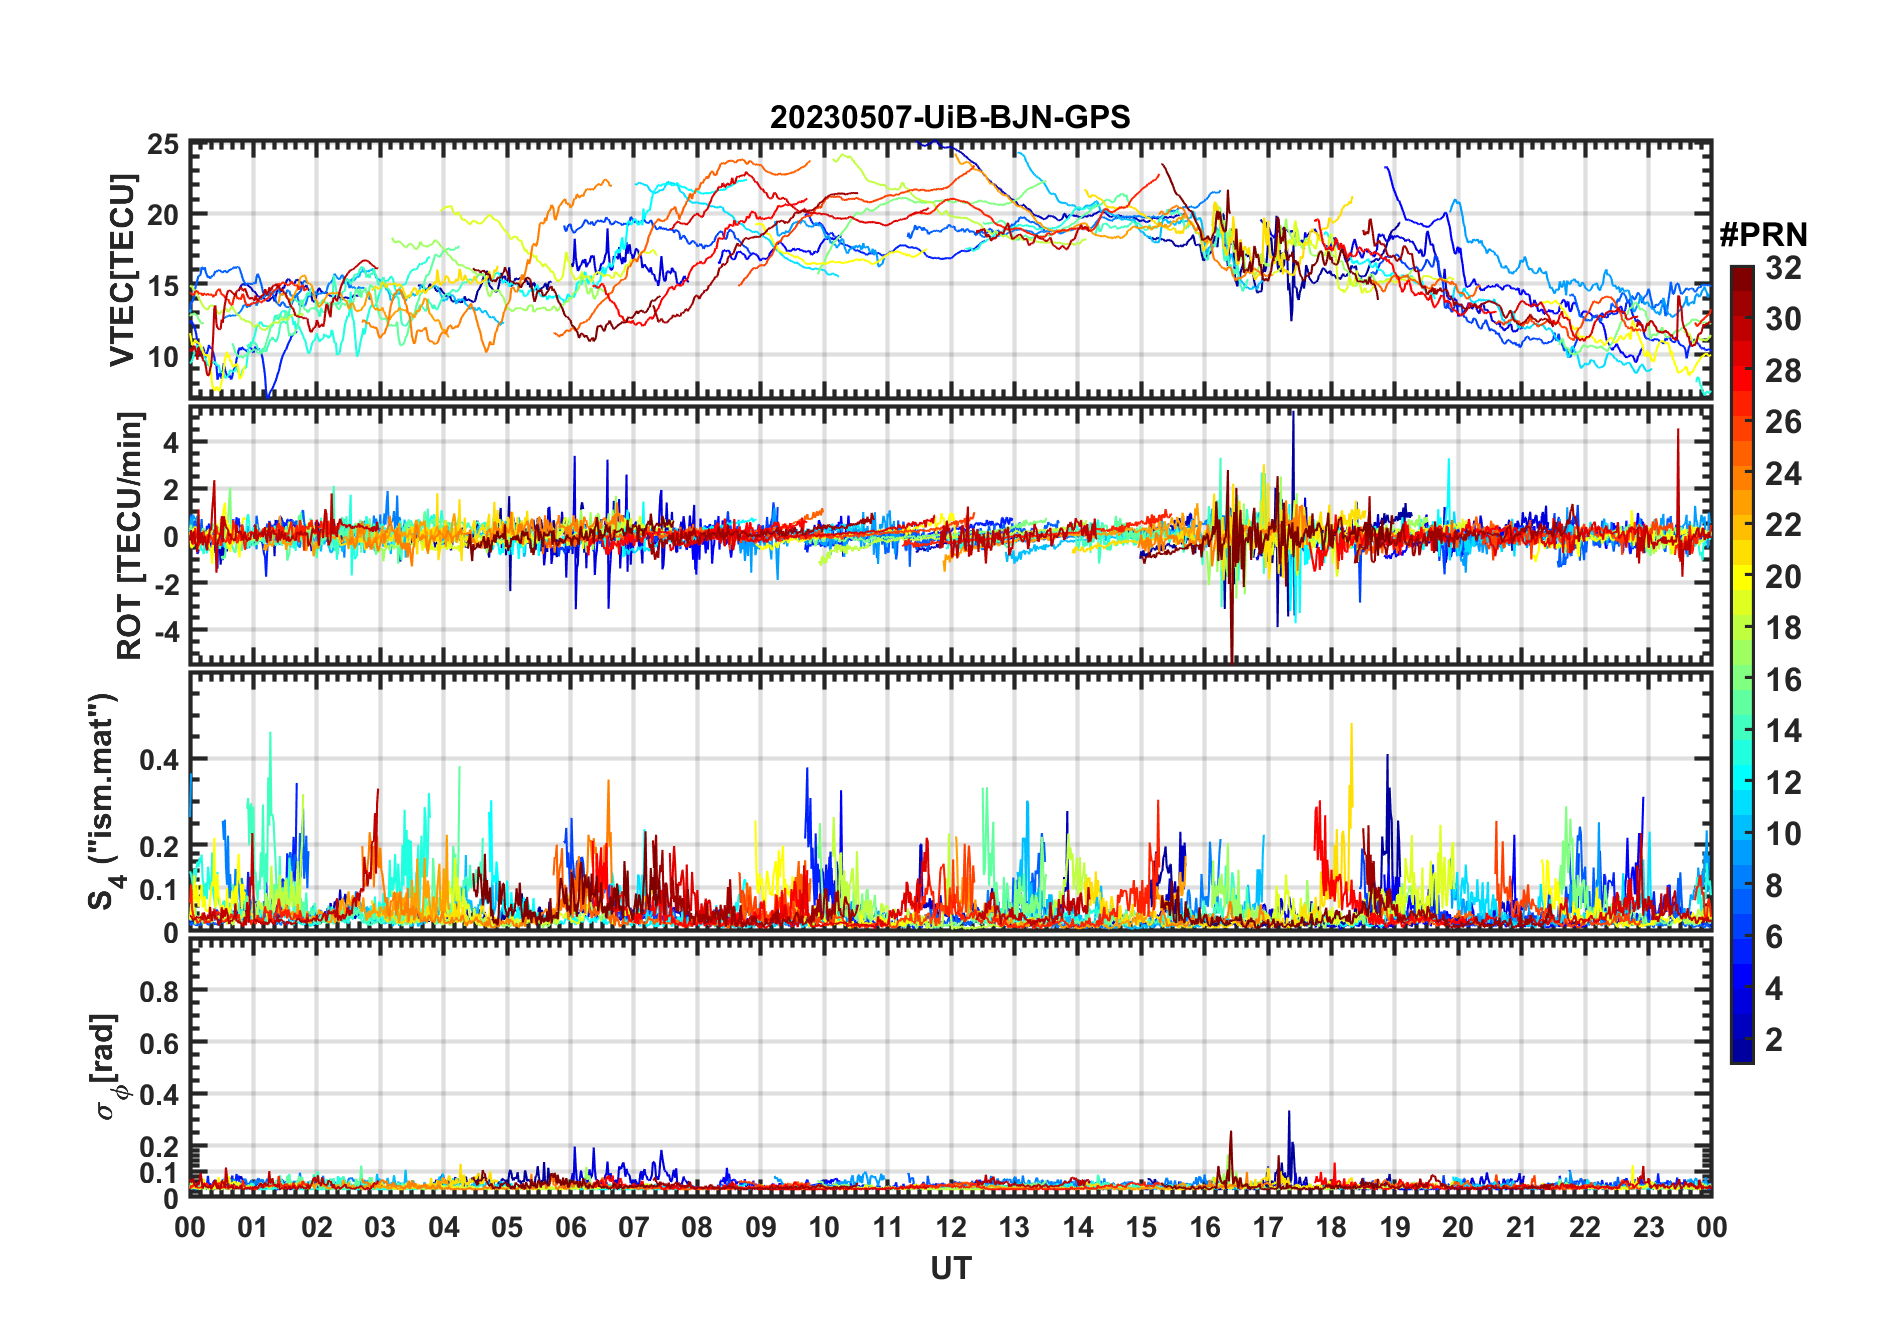
Task: Click the PRN colorbar tick label 10
Action: [1783, 834]
